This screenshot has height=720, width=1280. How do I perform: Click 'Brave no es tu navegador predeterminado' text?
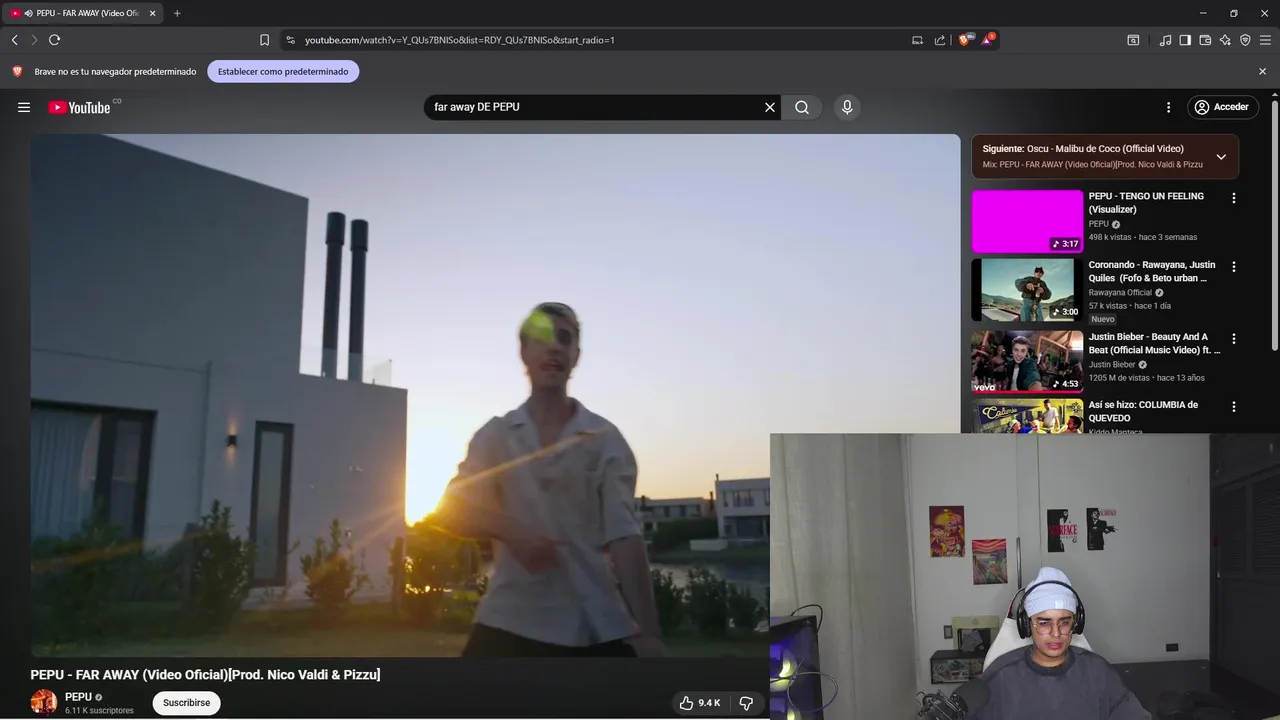coord(115,72)
